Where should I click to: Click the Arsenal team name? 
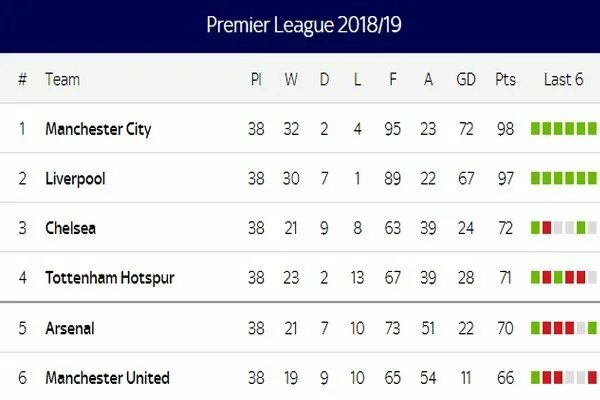click(70, 328)
